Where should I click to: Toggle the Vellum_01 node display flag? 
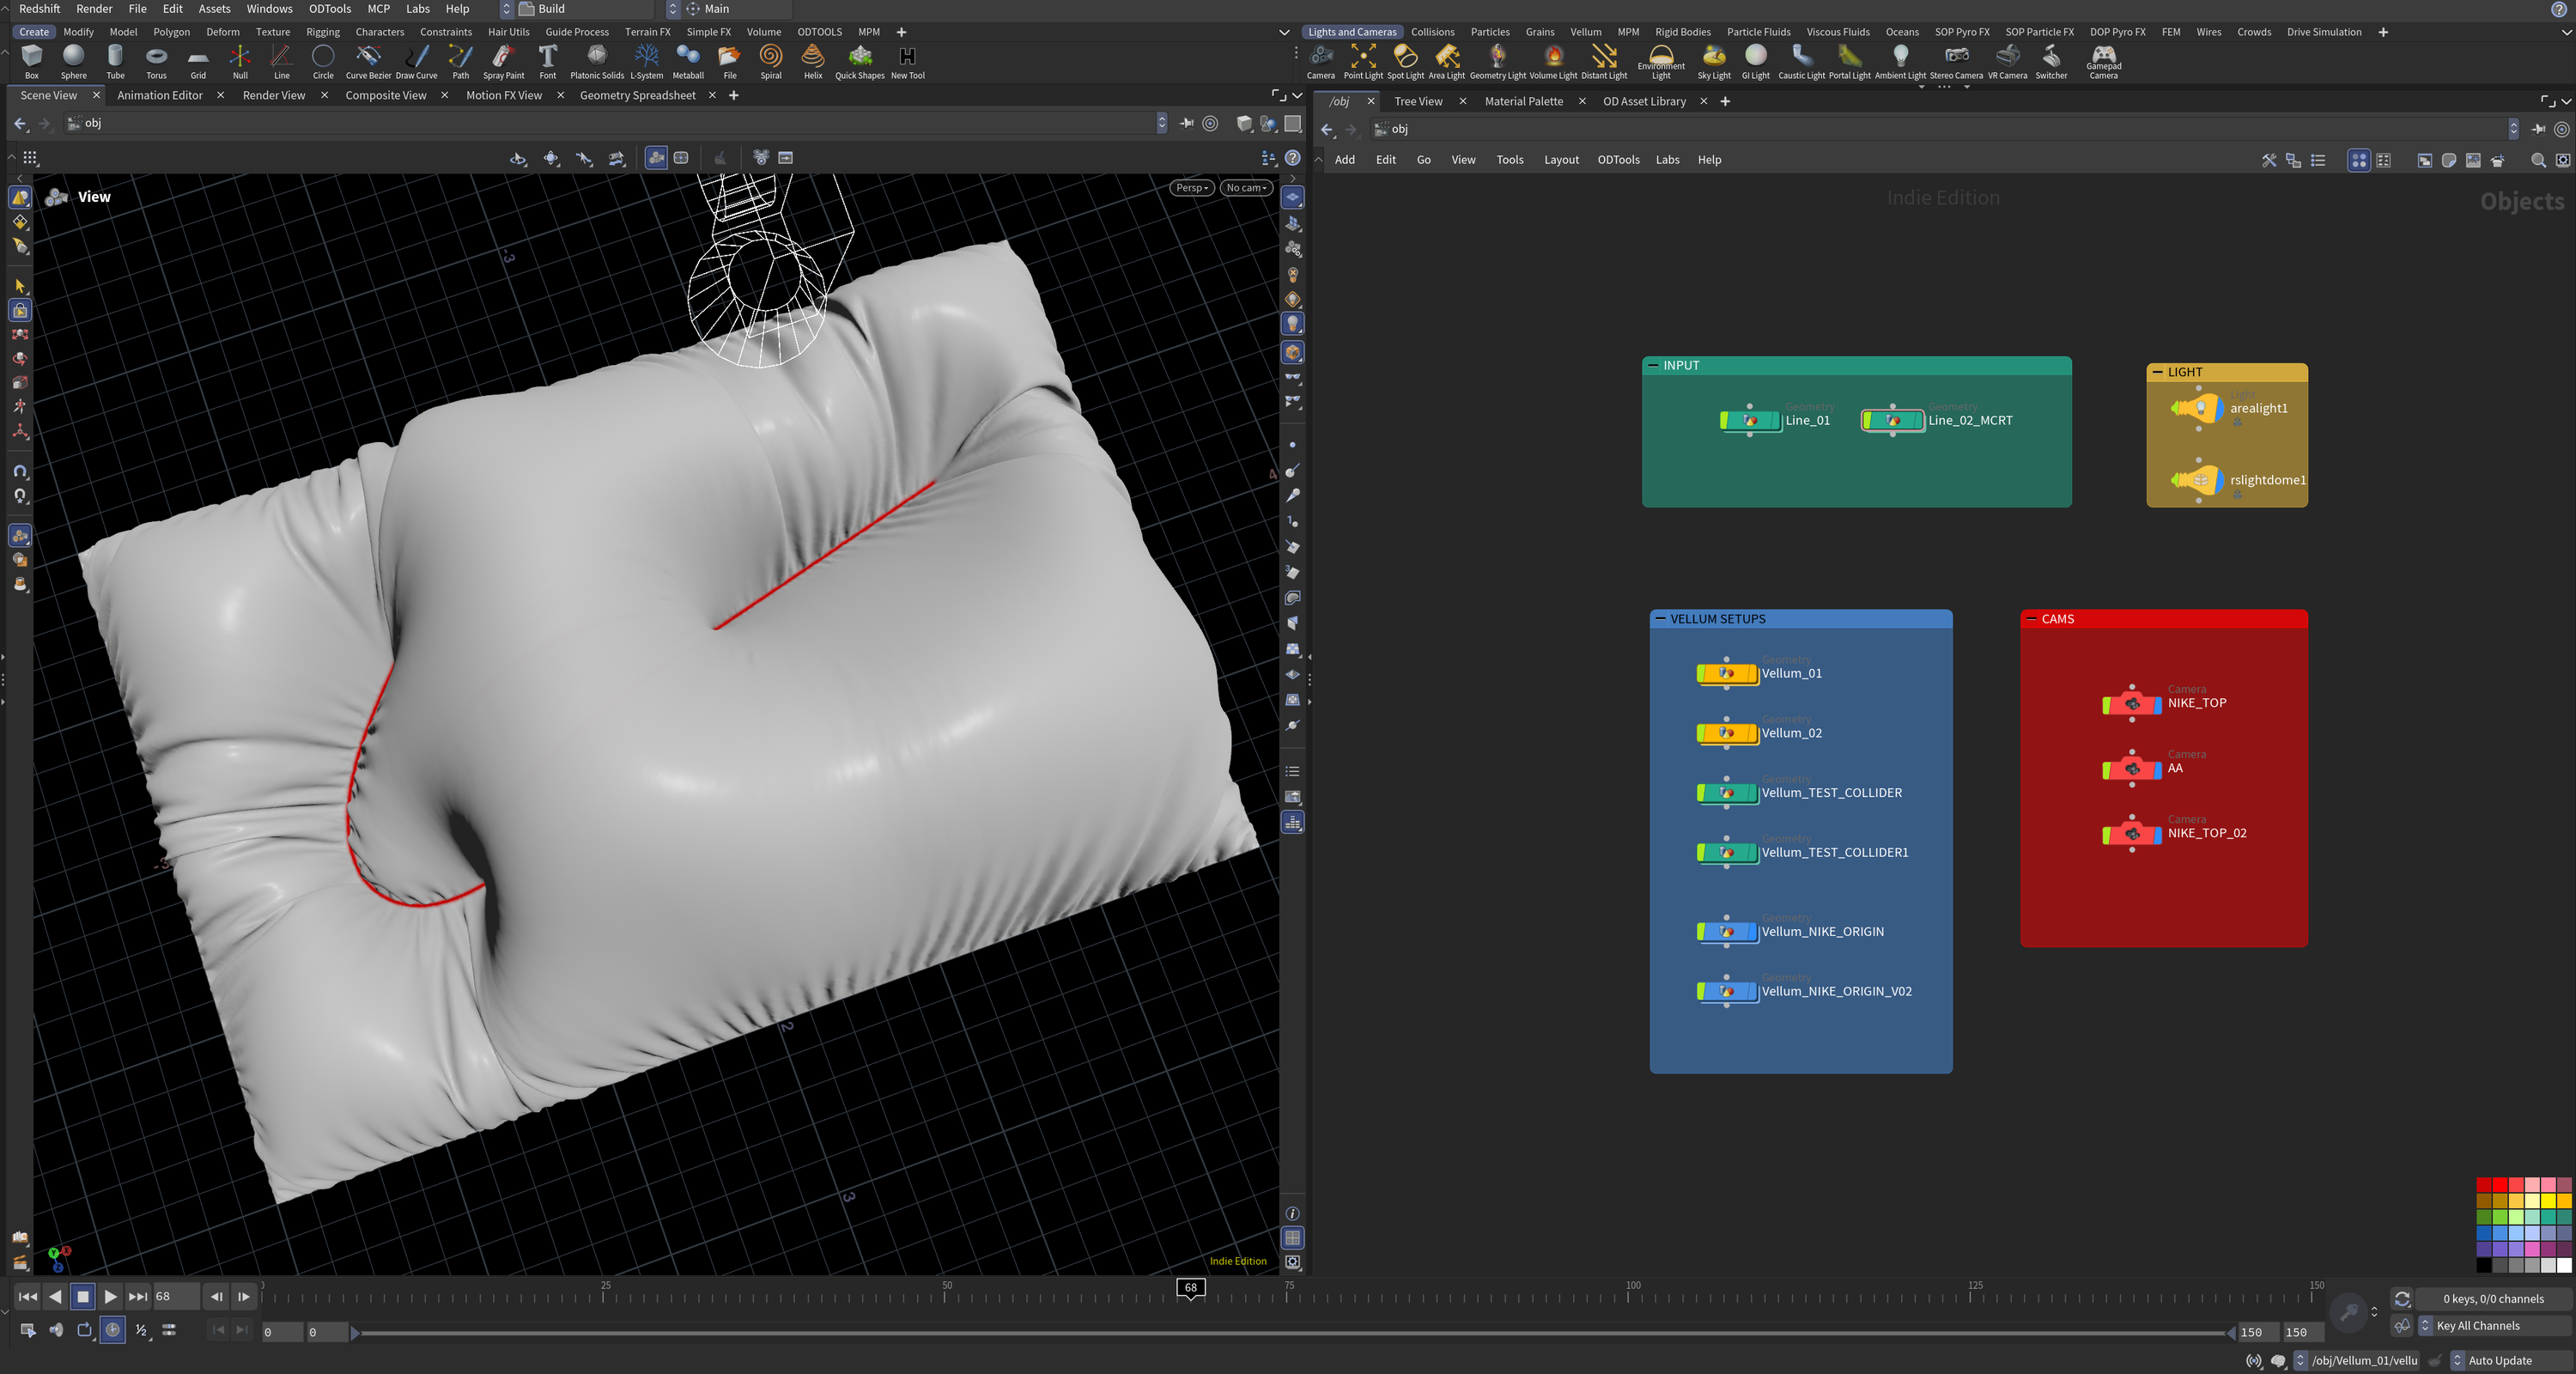[1752, 673]
